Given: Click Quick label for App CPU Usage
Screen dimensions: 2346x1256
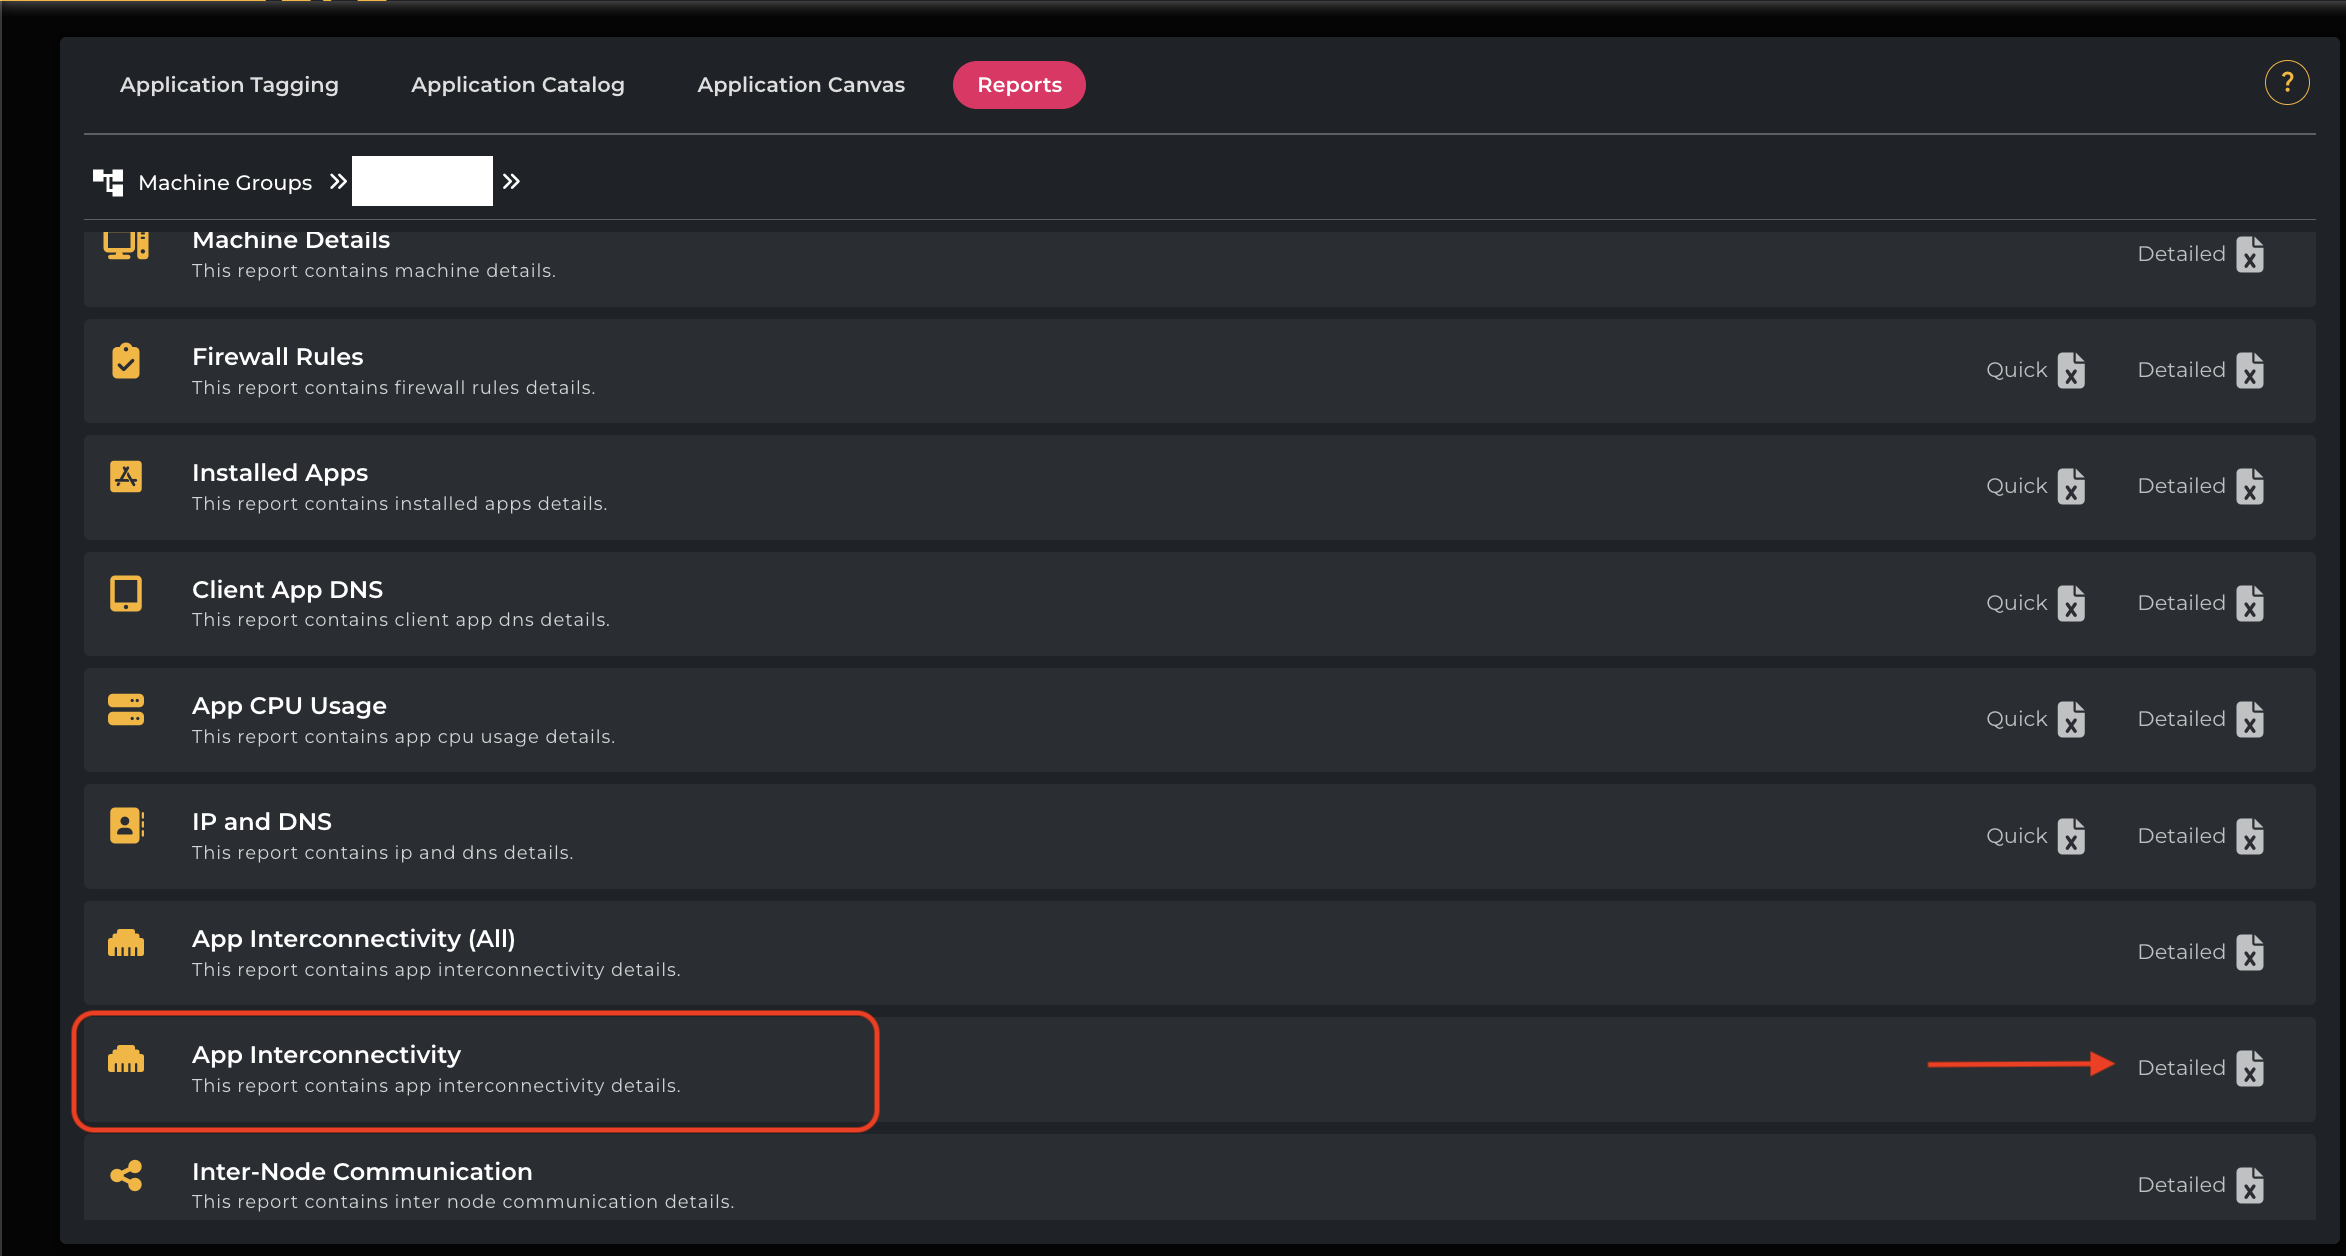Looking at the screenshot, I should pyautogui.click(x=2016, y=719).
